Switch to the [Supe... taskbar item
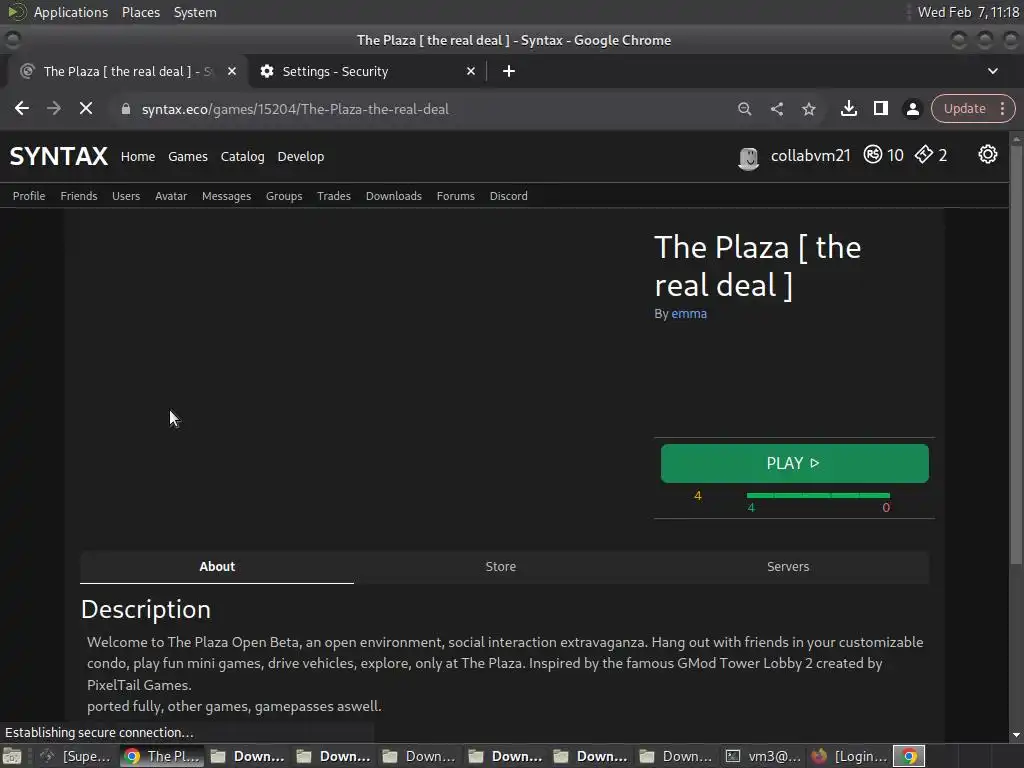The image size is (1024, 768). click(76, 756)
